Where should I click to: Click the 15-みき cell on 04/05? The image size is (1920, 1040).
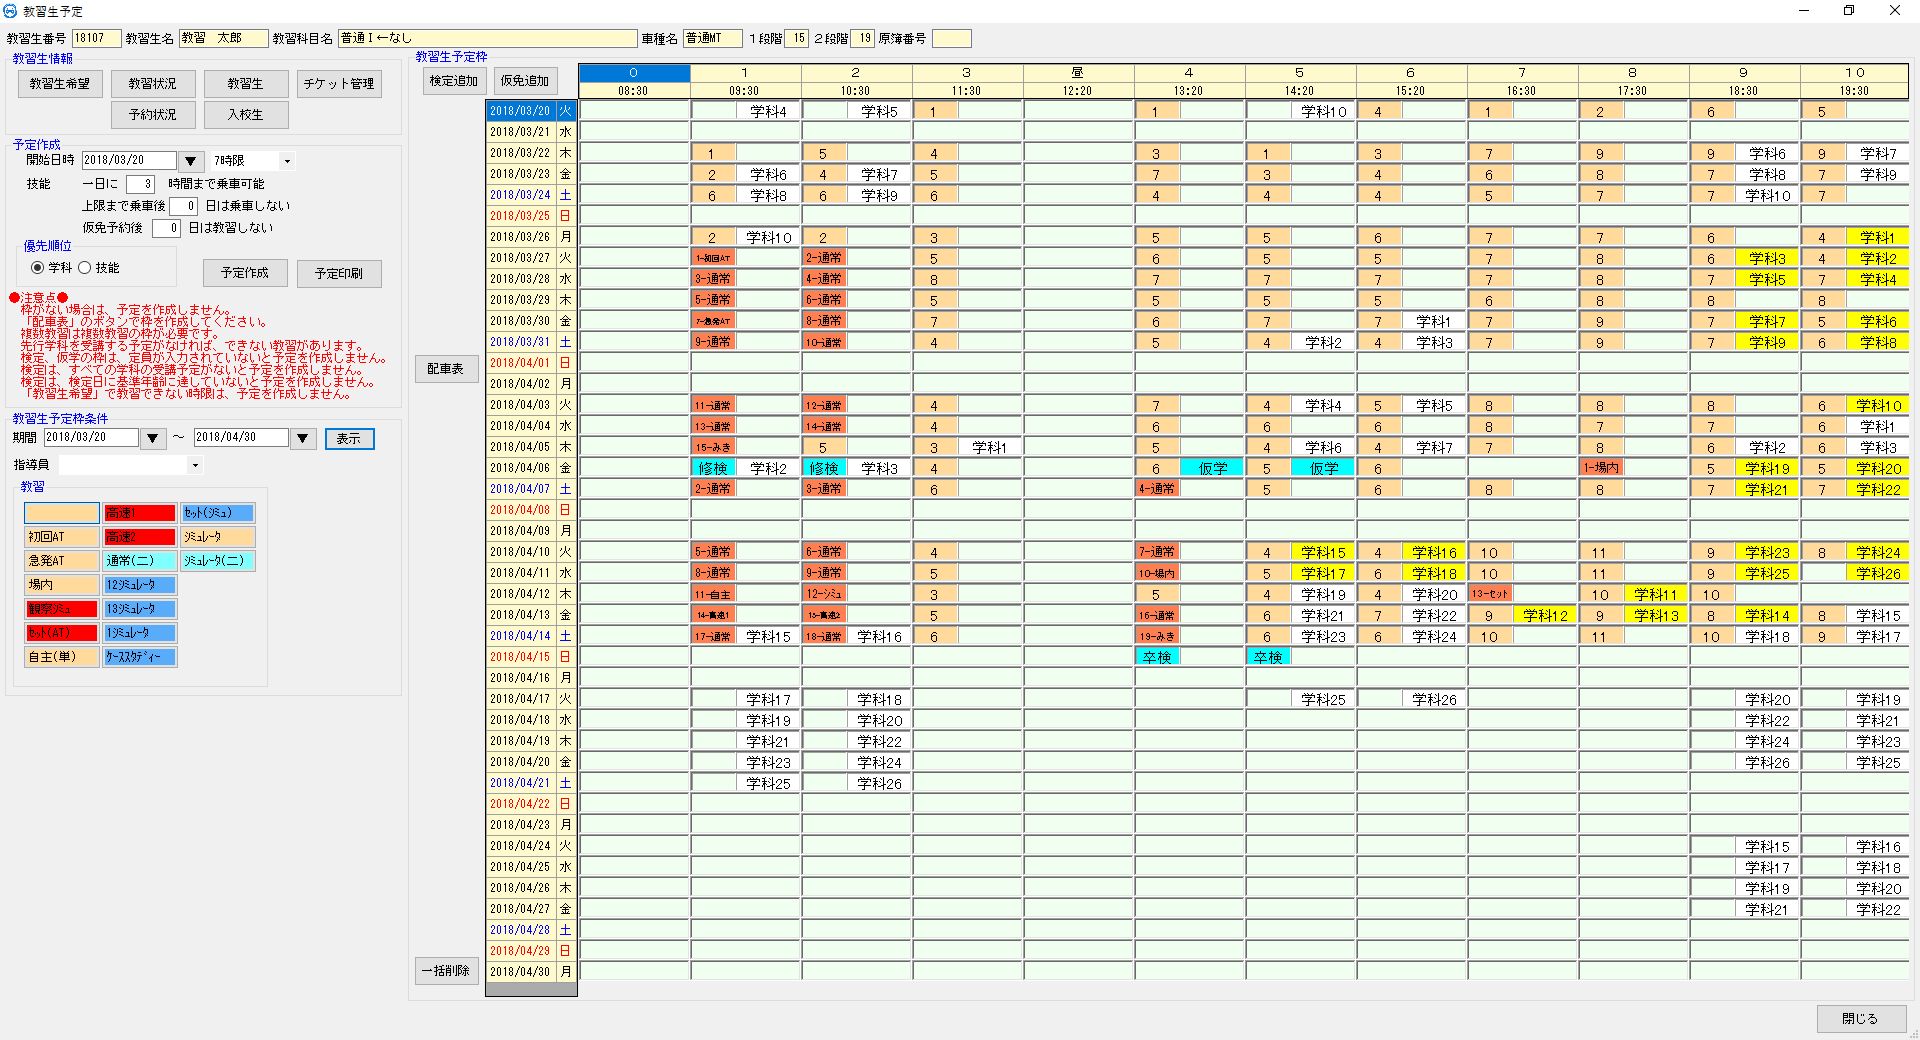pos(713,447)
